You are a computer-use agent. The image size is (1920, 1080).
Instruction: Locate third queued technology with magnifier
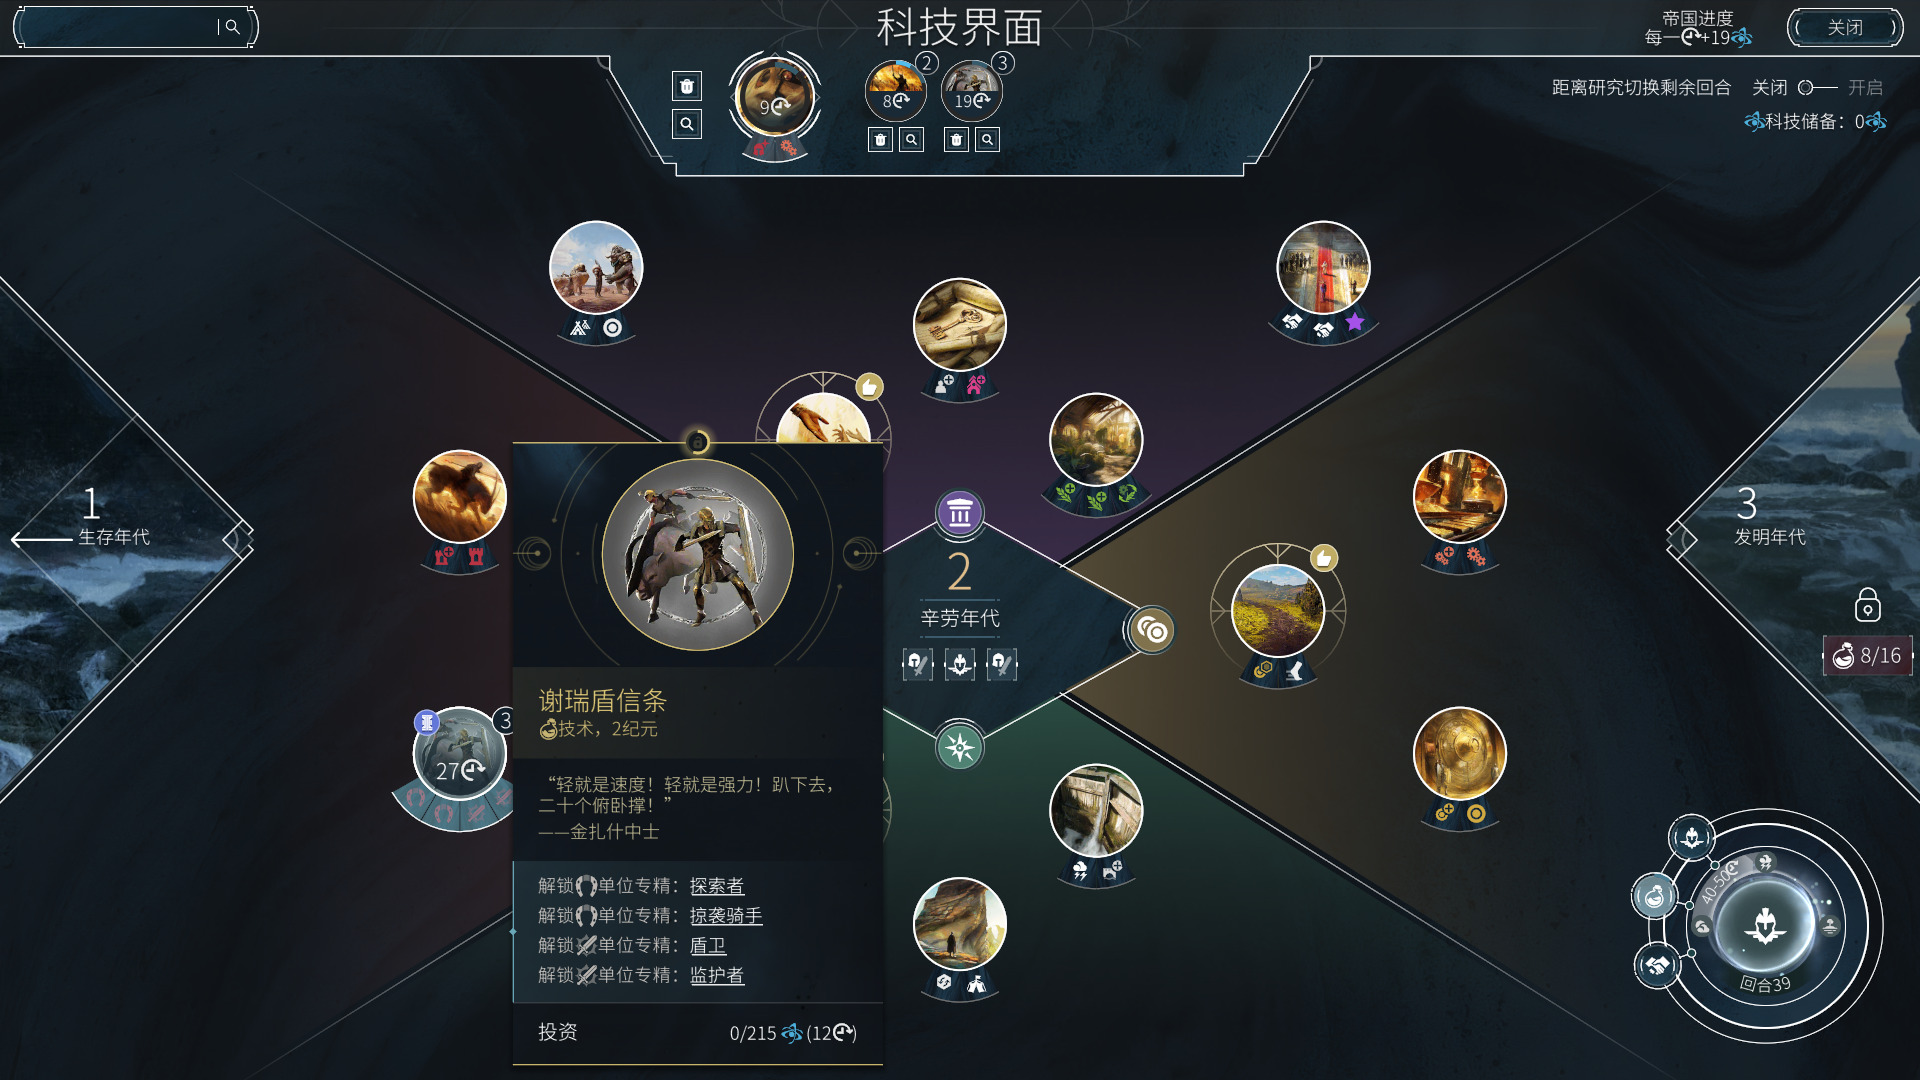(987, 140)
